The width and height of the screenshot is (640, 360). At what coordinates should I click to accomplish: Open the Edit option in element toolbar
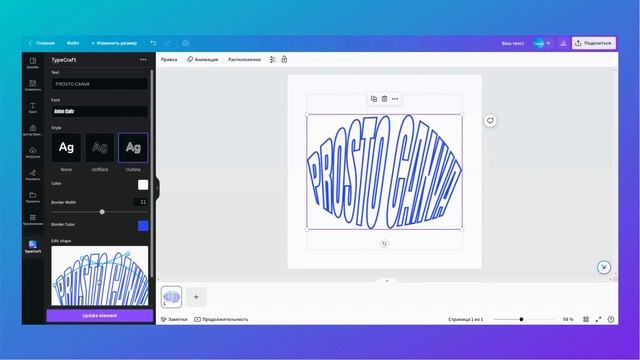click(x=169, y=60)
